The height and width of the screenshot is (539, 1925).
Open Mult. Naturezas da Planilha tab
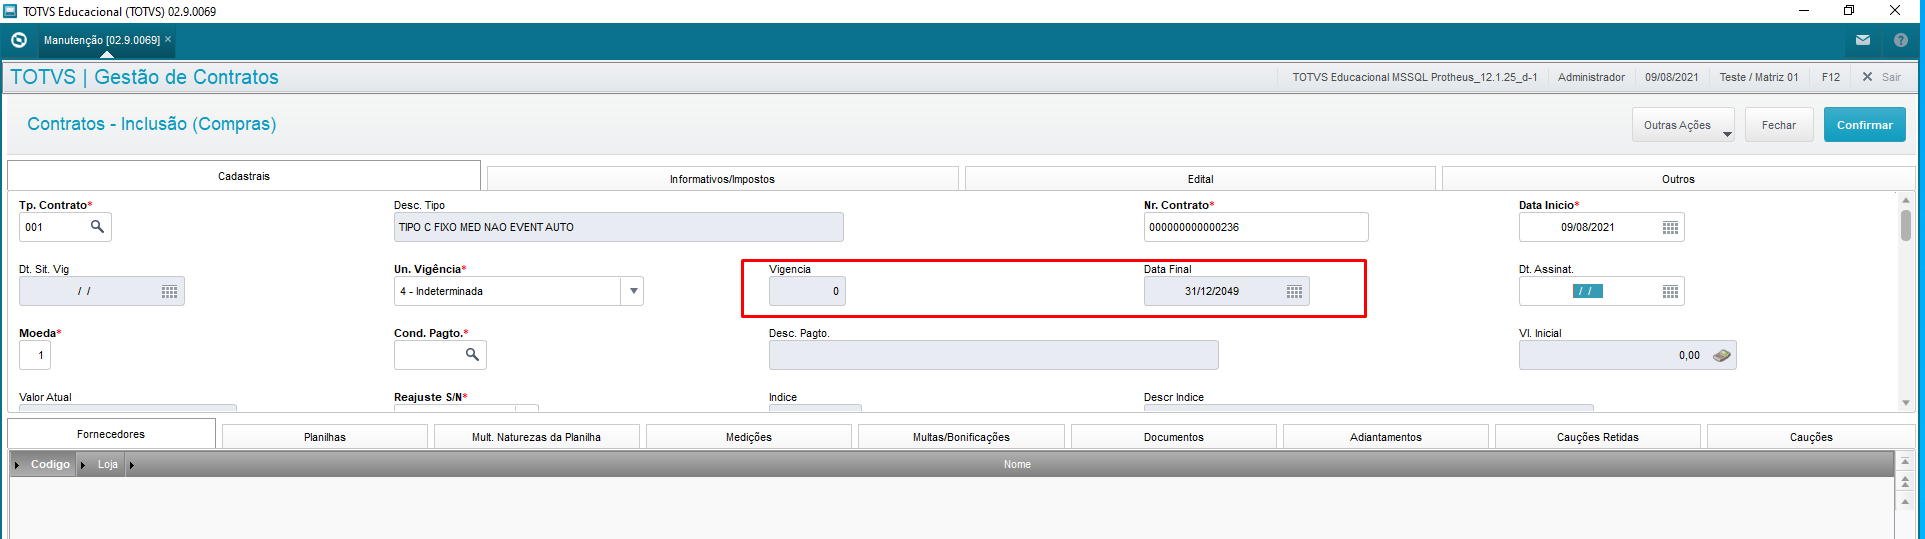pyautogui.click(x=536, y=437)
